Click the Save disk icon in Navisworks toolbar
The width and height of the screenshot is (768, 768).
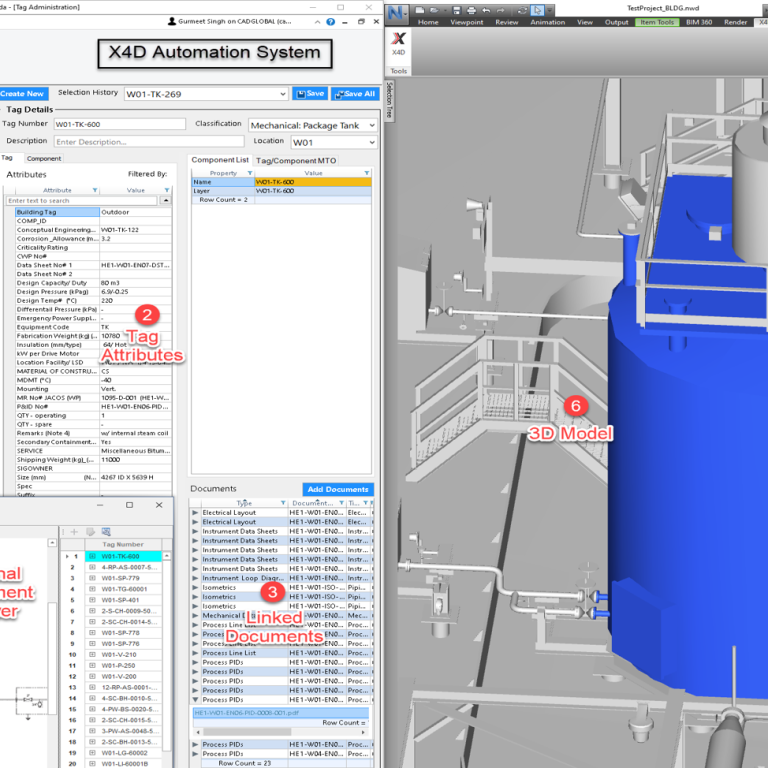456,10
